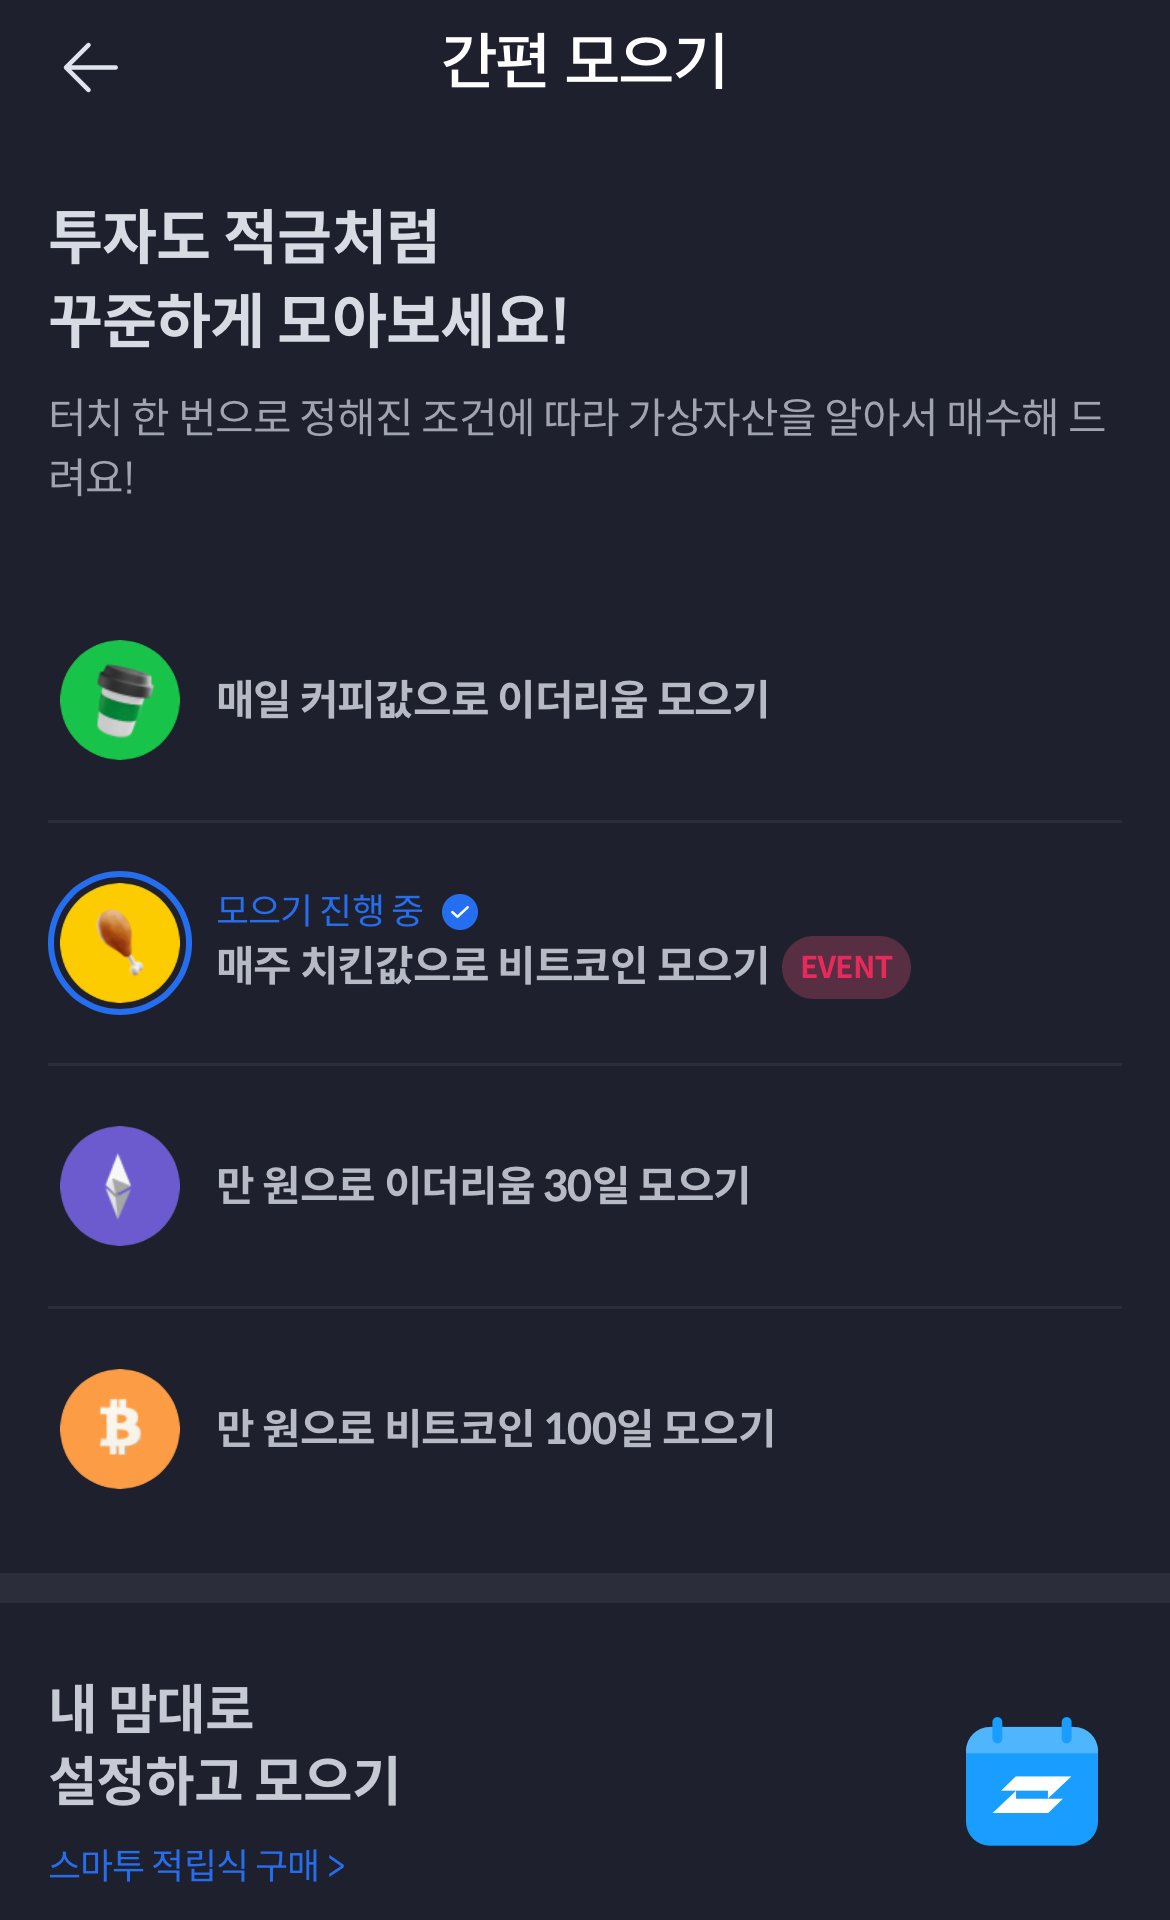This screenshot has height=1920, width=1170.
Task: Open 매일 커피값으로 이더리움 모으기
Action: pos(585,700)
